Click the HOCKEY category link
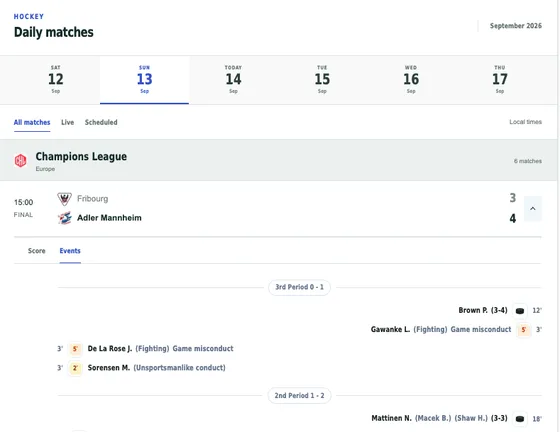Viewport: 560px width, 432px height. (x=29, y=16)
